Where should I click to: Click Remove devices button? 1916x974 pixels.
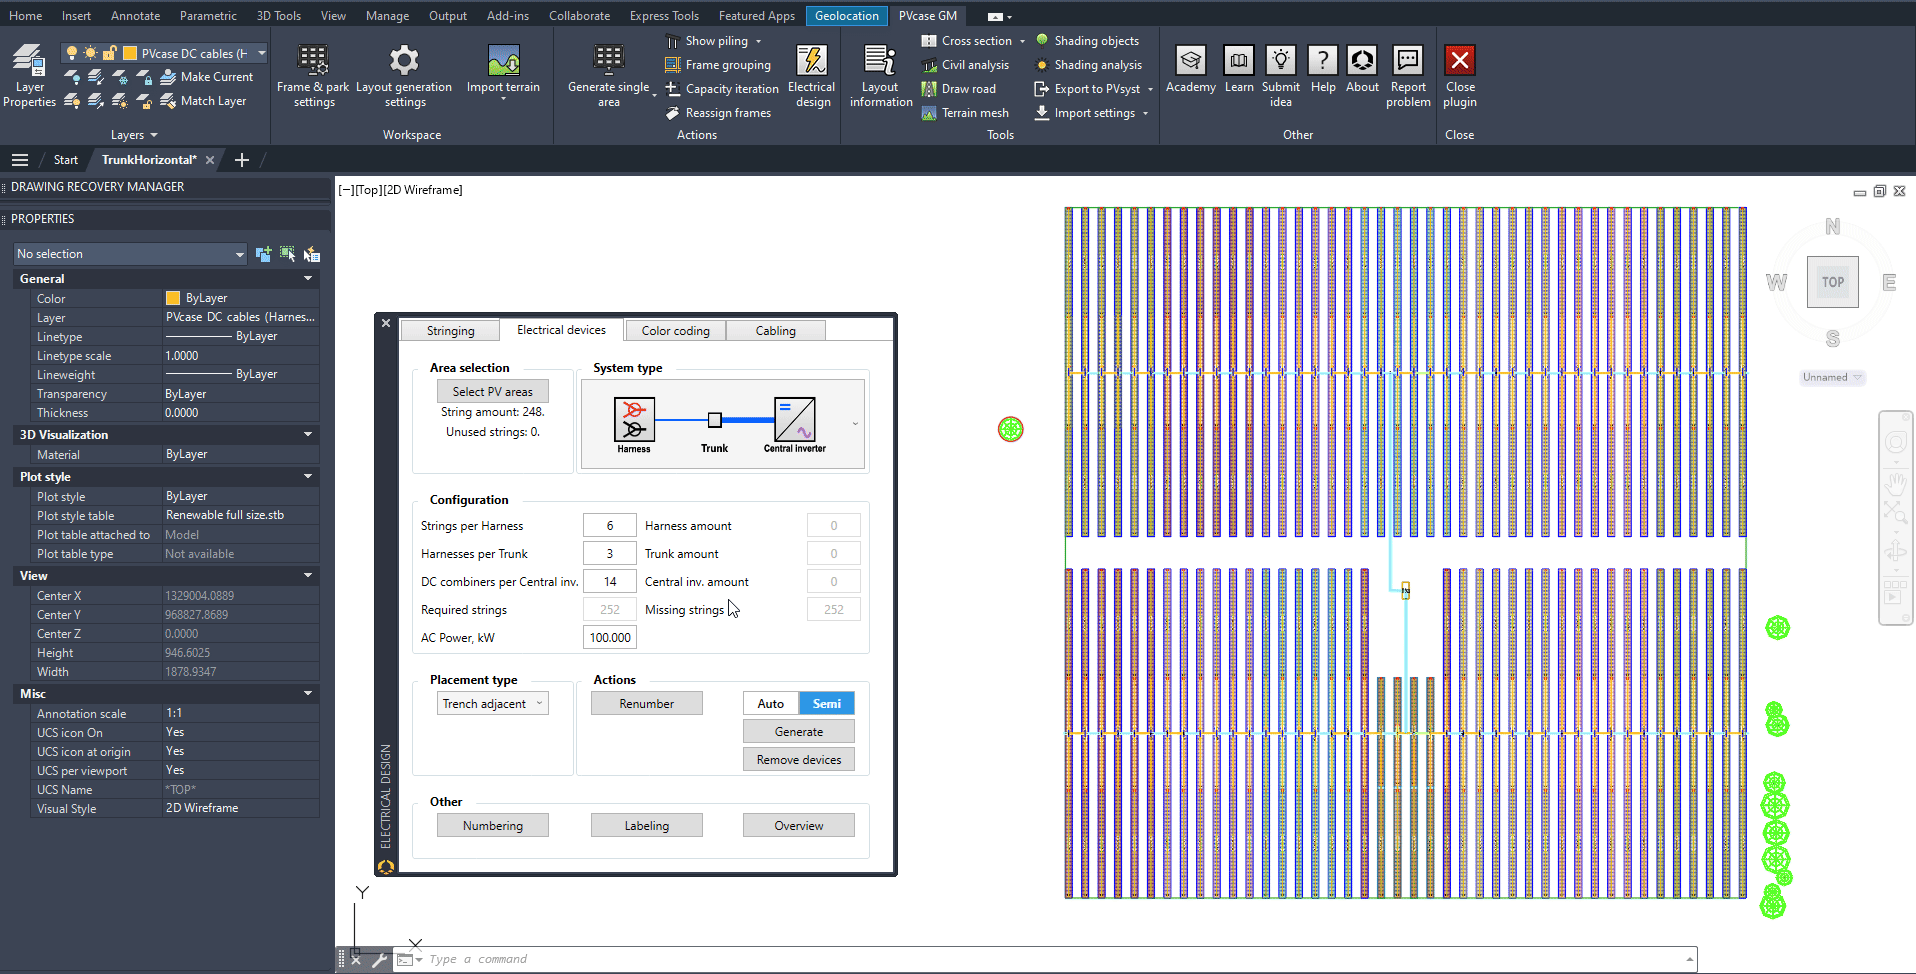pos(799,760)
